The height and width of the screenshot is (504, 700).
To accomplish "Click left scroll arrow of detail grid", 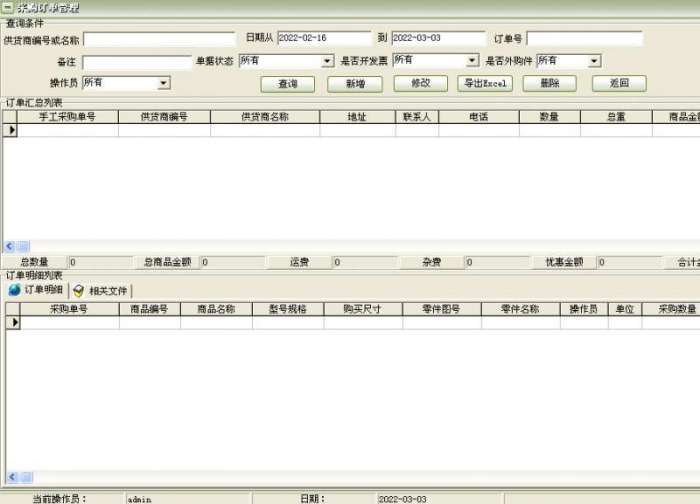I will 12,477.
